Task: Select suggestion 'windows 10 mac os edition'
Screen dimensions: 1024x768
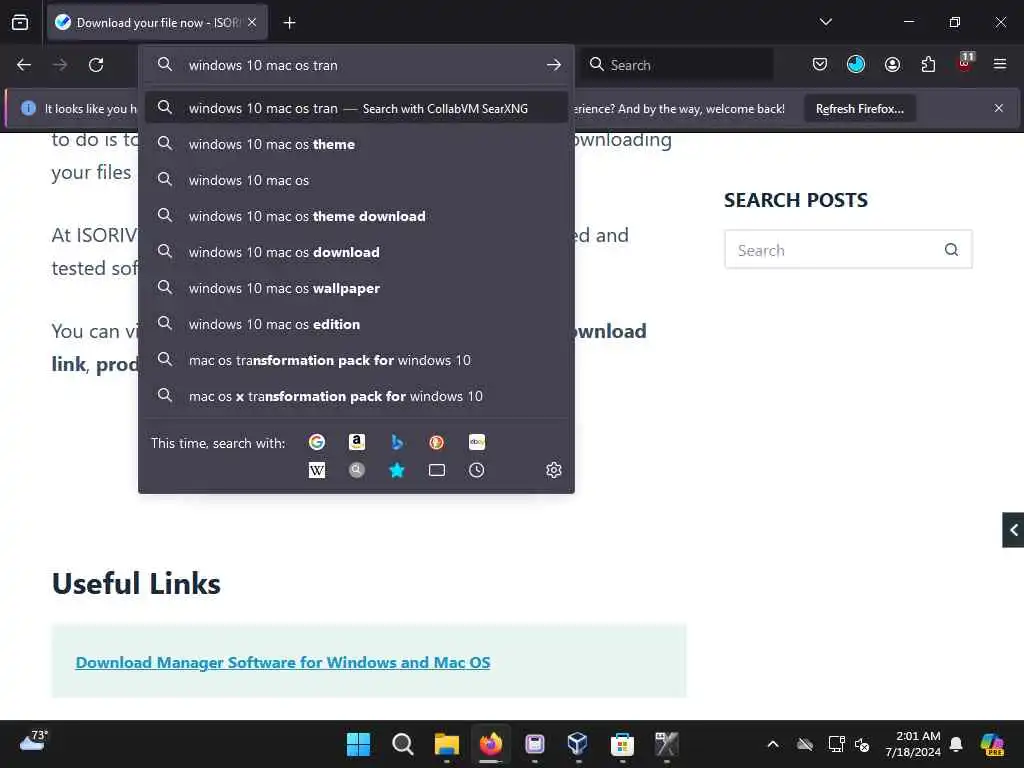Action: click(357, 324)
